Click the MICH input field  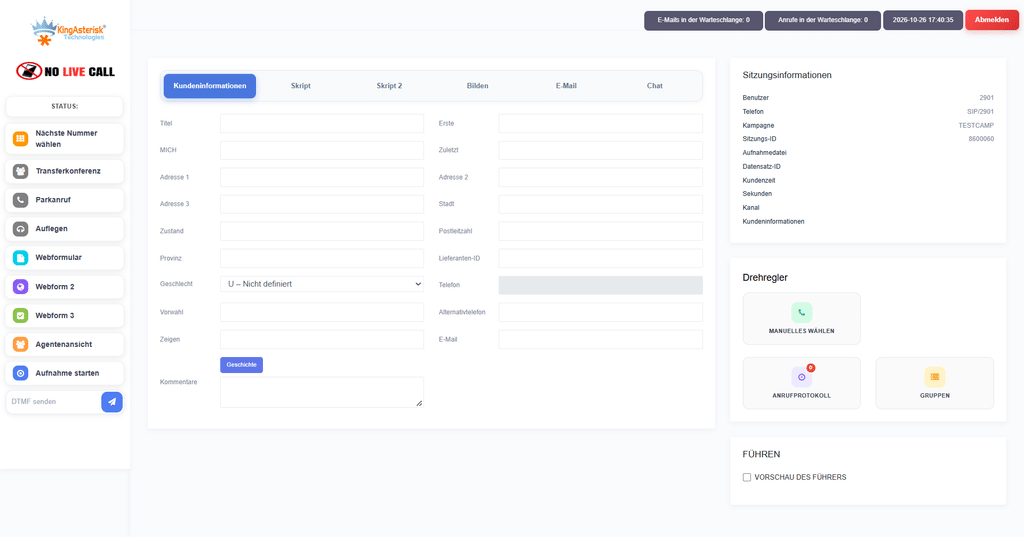tap(321, 150)
